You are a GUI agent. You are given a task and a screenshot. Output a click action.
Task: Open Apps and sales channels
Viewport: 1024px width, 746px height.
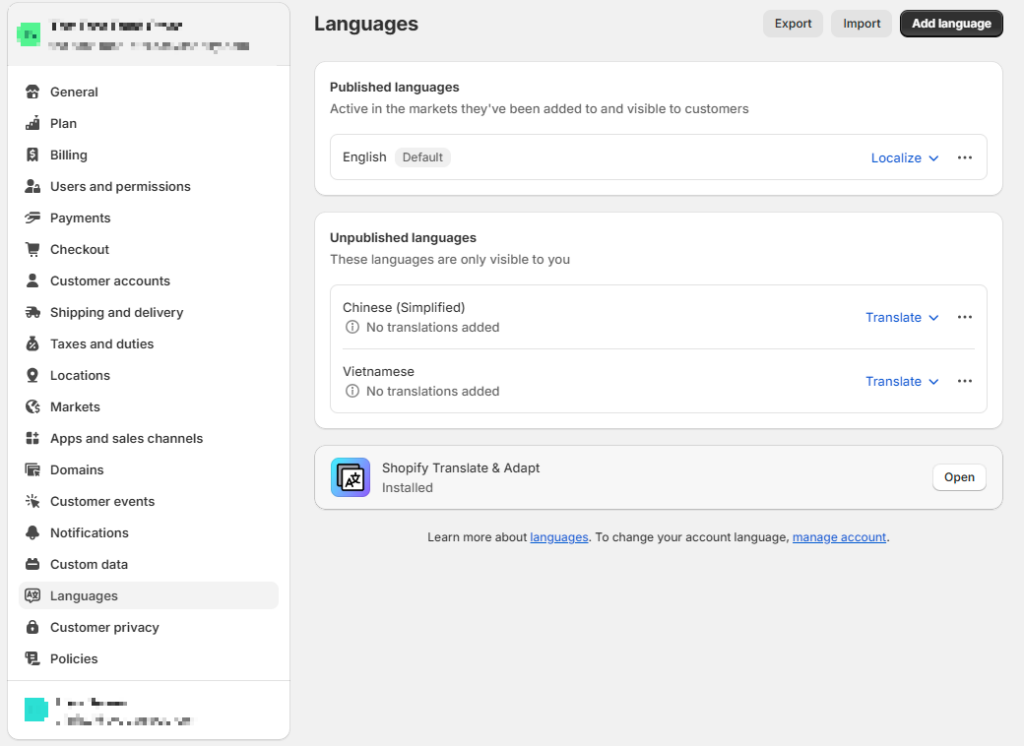tap(149, 438)
